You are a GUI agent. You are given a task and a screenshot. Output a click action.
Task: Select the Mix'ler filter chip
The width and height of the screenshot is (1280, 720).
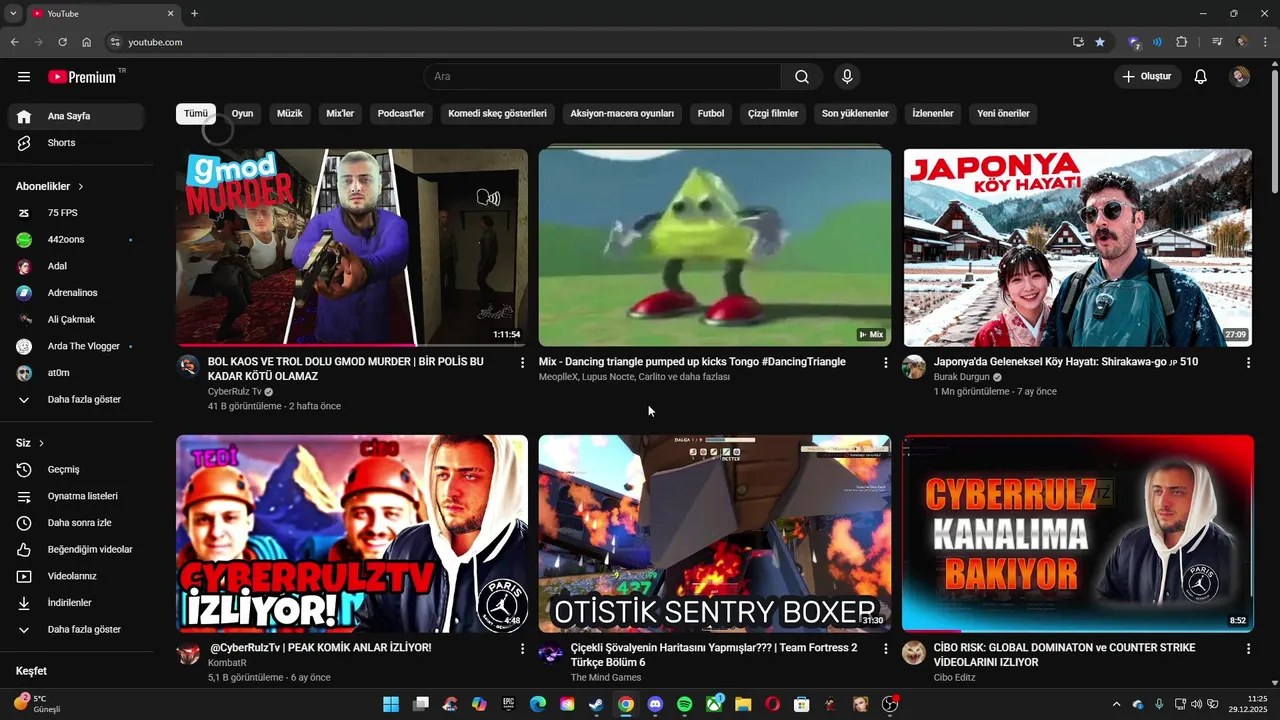(x=340, y=114)
